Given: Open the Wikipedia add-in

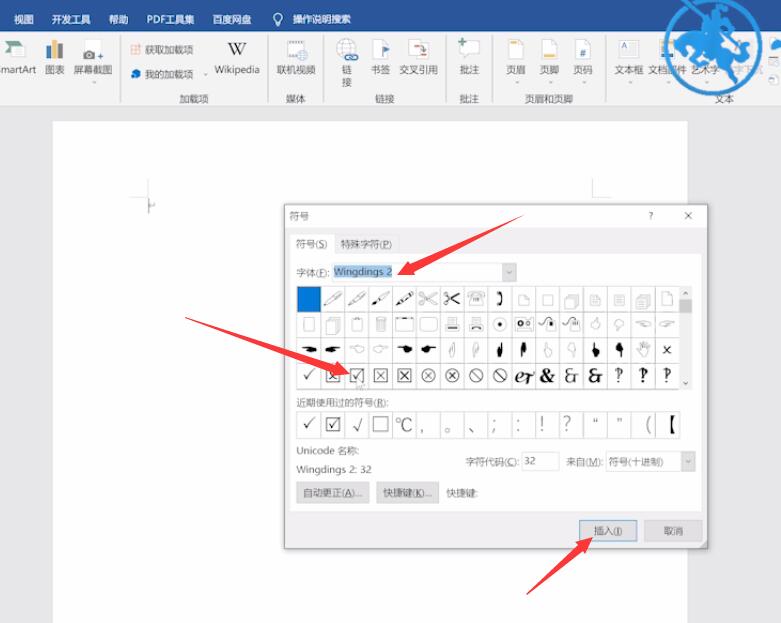Looking at the screenshot, I should (x=237, y=58).
